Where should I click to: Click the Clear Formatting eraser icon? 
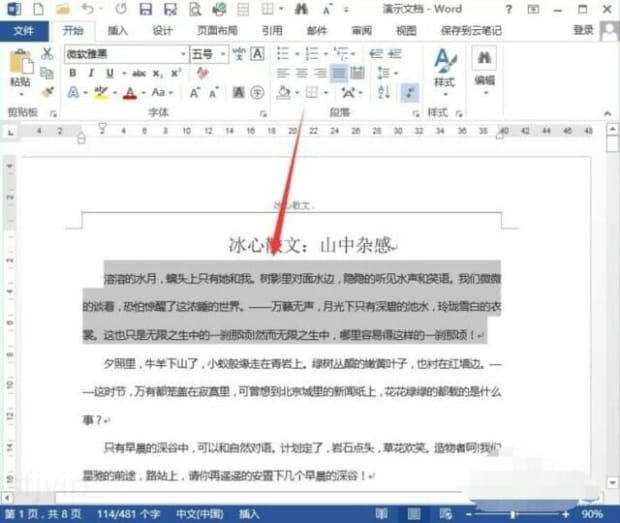coord(202,73)
